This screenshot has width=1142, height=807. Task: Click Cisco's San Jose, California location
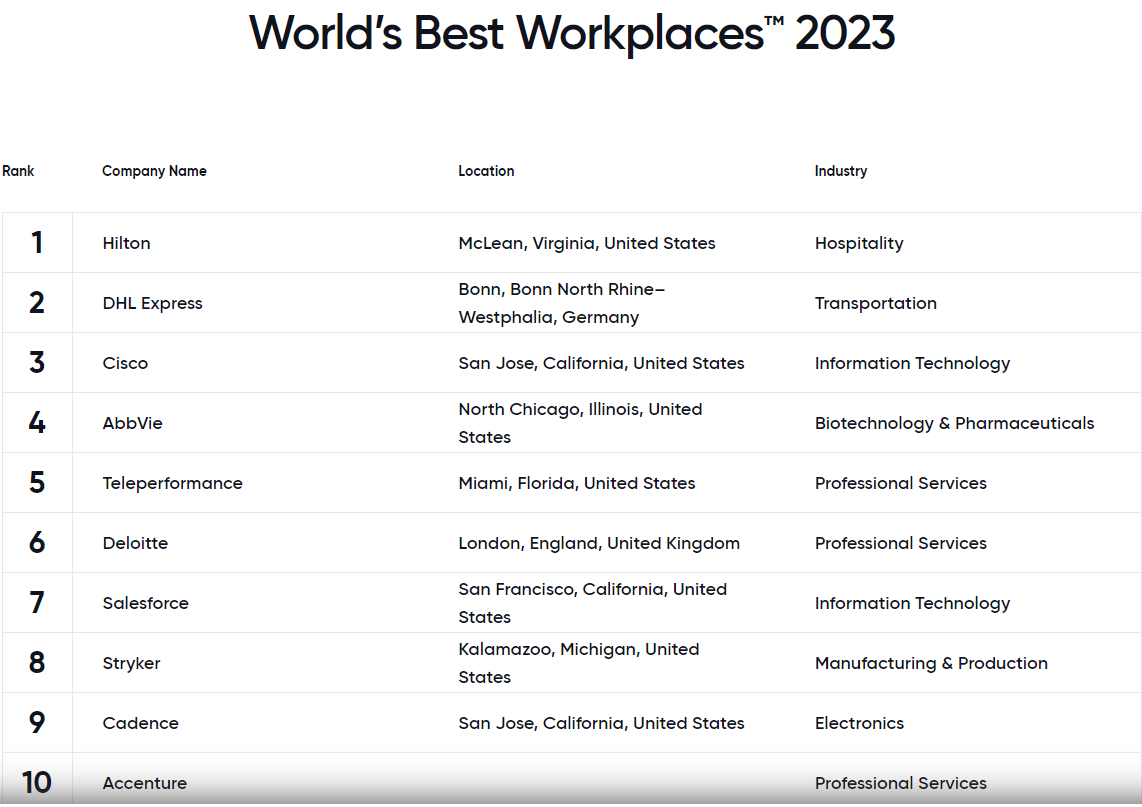coord(602,363)
